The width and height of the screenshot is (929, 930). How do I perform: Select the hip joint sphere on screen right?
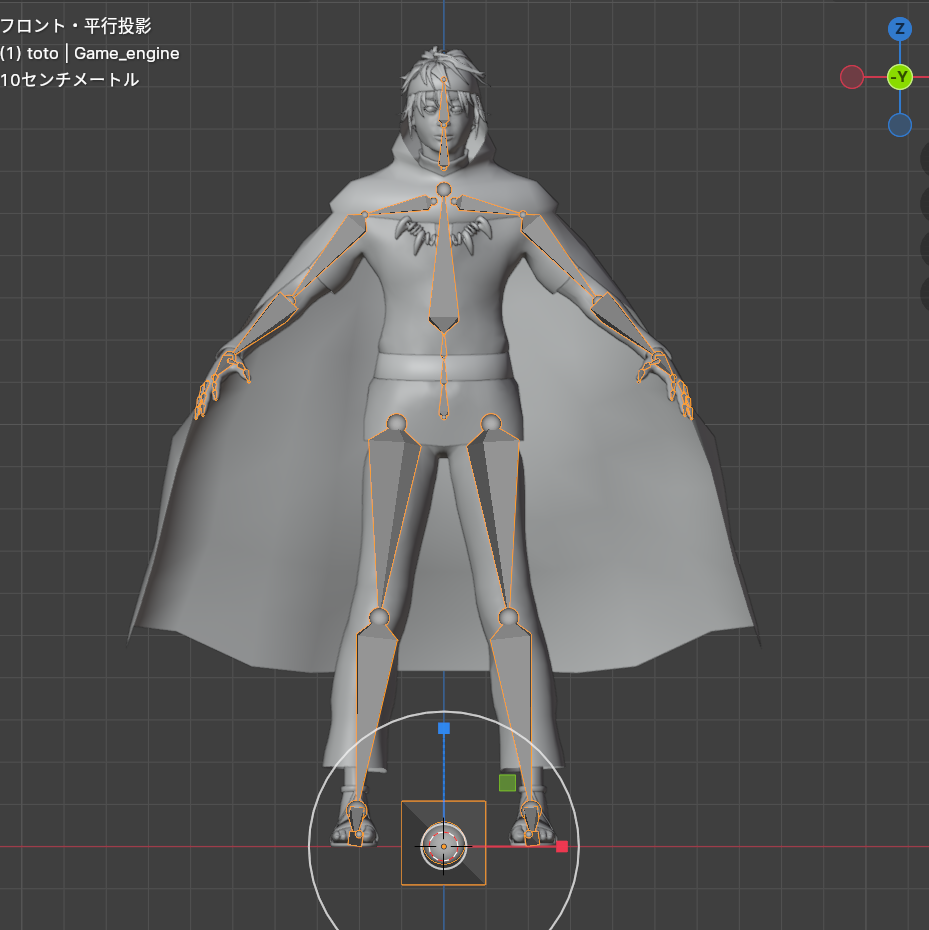[x=491, y=423]
